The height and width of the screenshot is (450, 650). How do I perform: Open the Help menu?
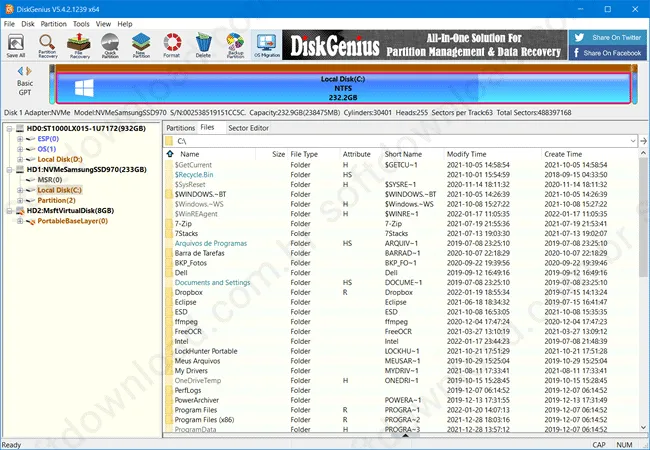tap(125, 24)
